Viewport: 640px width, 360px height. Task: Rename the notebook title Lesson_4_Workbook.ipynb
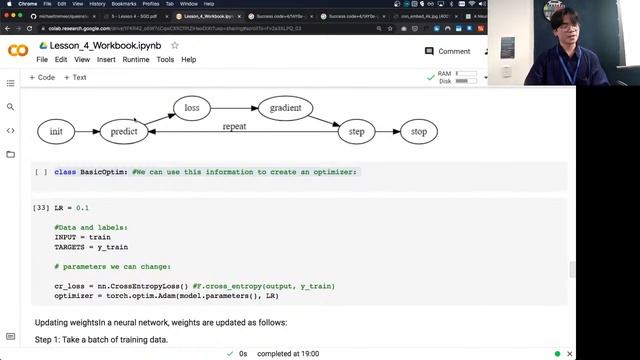click(105, 45)
